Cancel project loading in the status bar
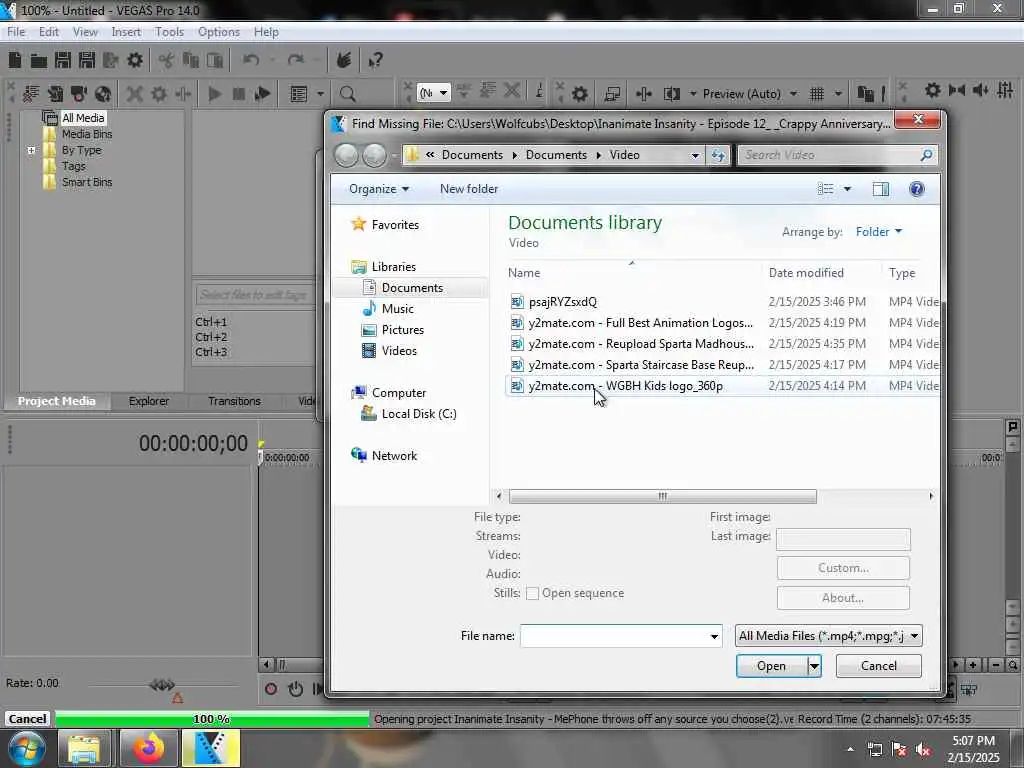This screenshot has width=1024, height=768. tap(27, 718)
